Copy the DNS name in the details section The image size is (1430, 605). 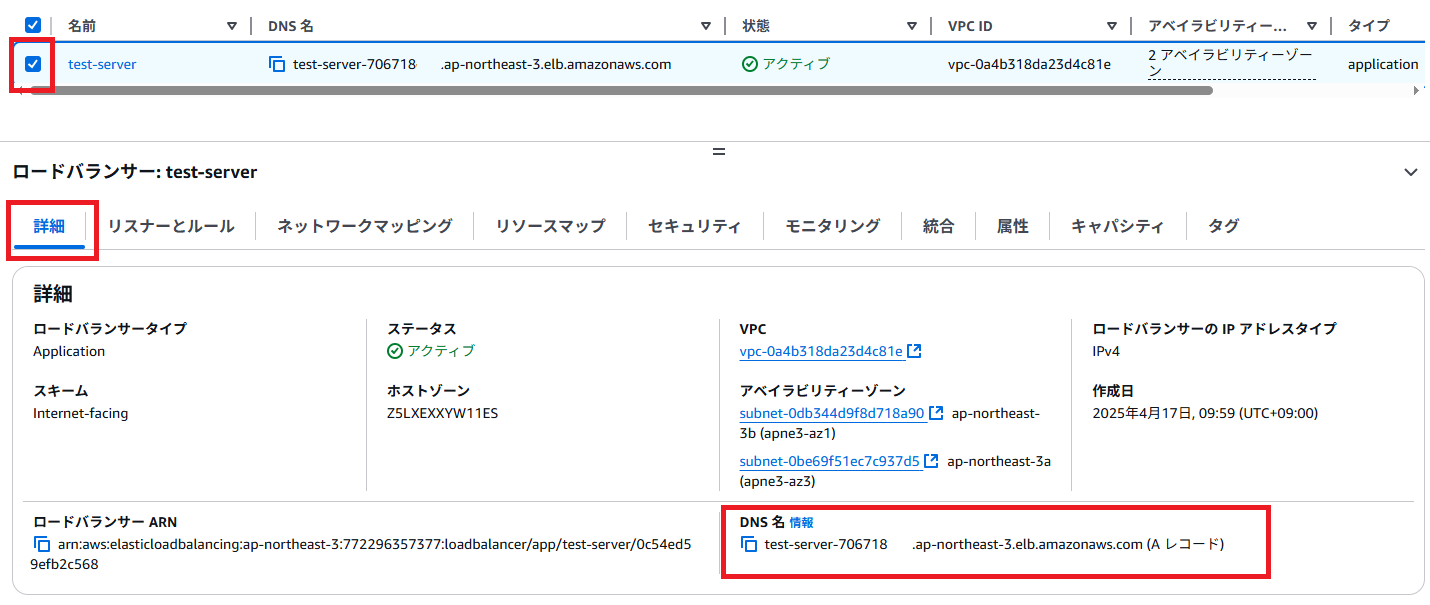click(749, 545)
